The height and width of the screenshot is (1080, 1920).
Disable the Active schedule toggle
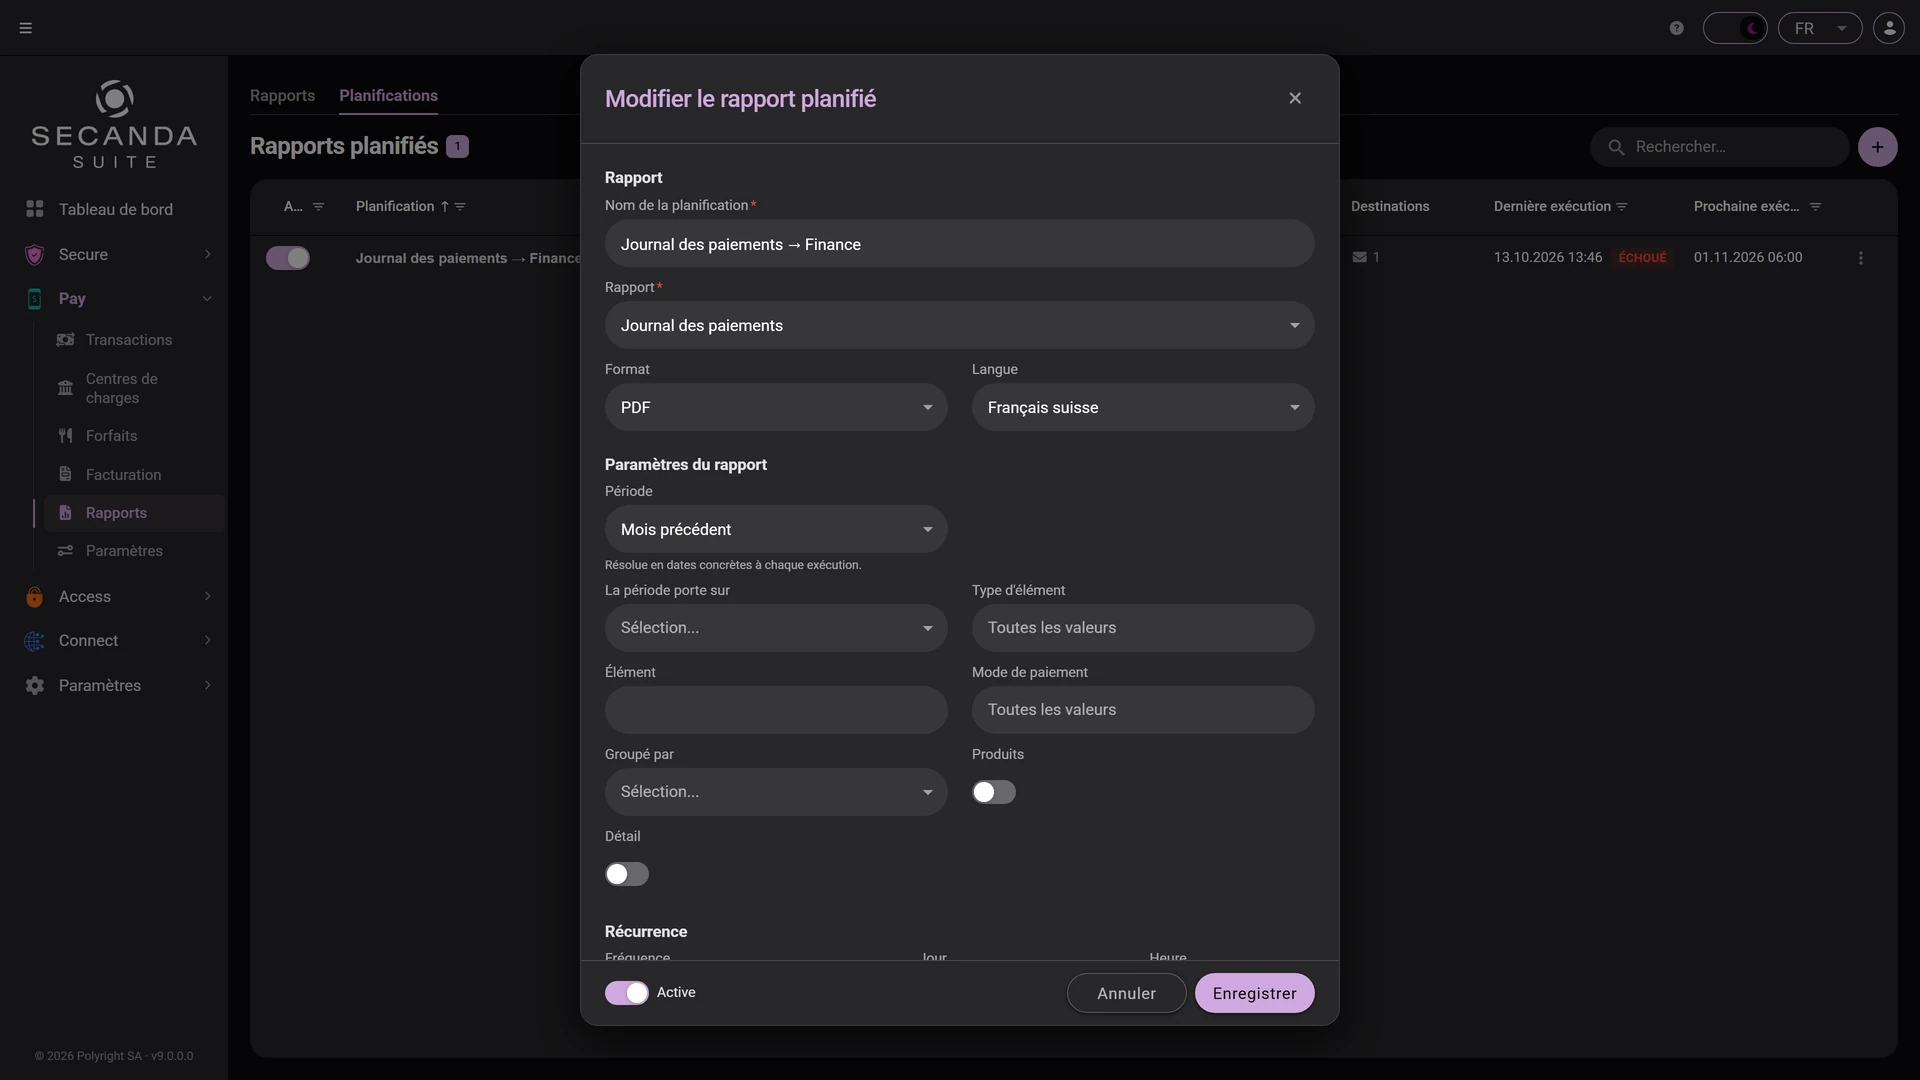tap(627, 993)
